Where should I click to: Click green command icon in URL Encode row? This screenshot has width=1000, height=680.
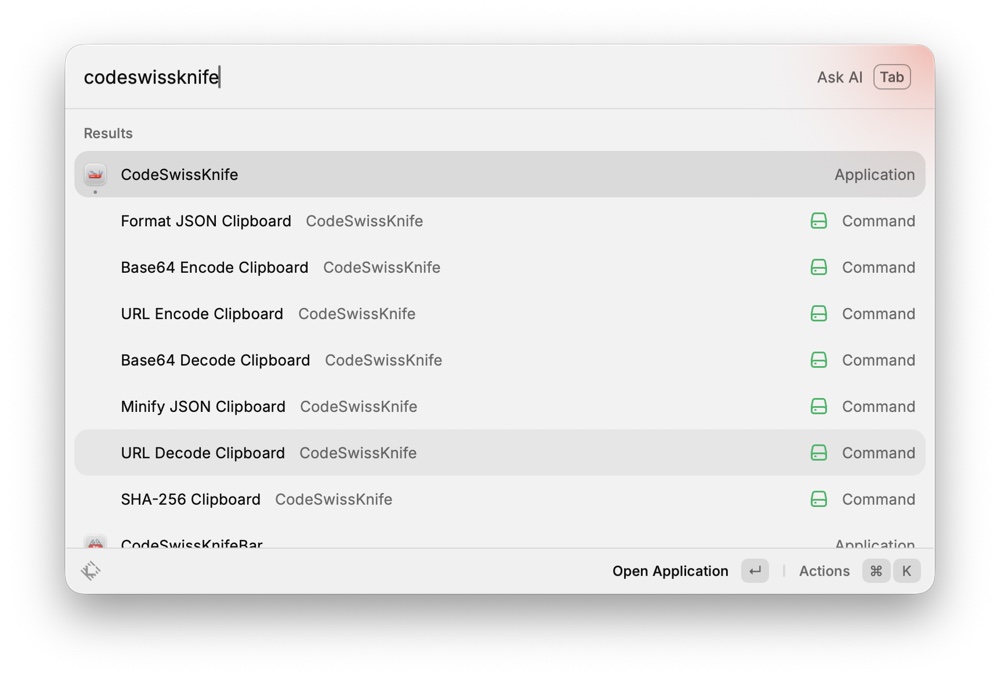(818, 314)
